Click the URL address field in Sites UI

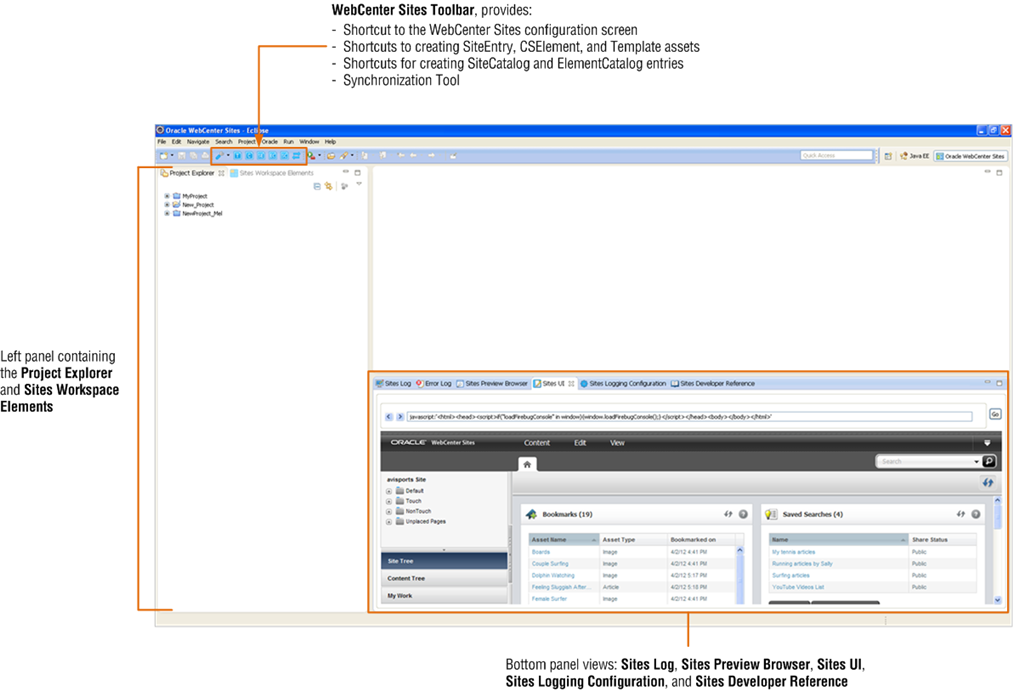click(689, 417)
